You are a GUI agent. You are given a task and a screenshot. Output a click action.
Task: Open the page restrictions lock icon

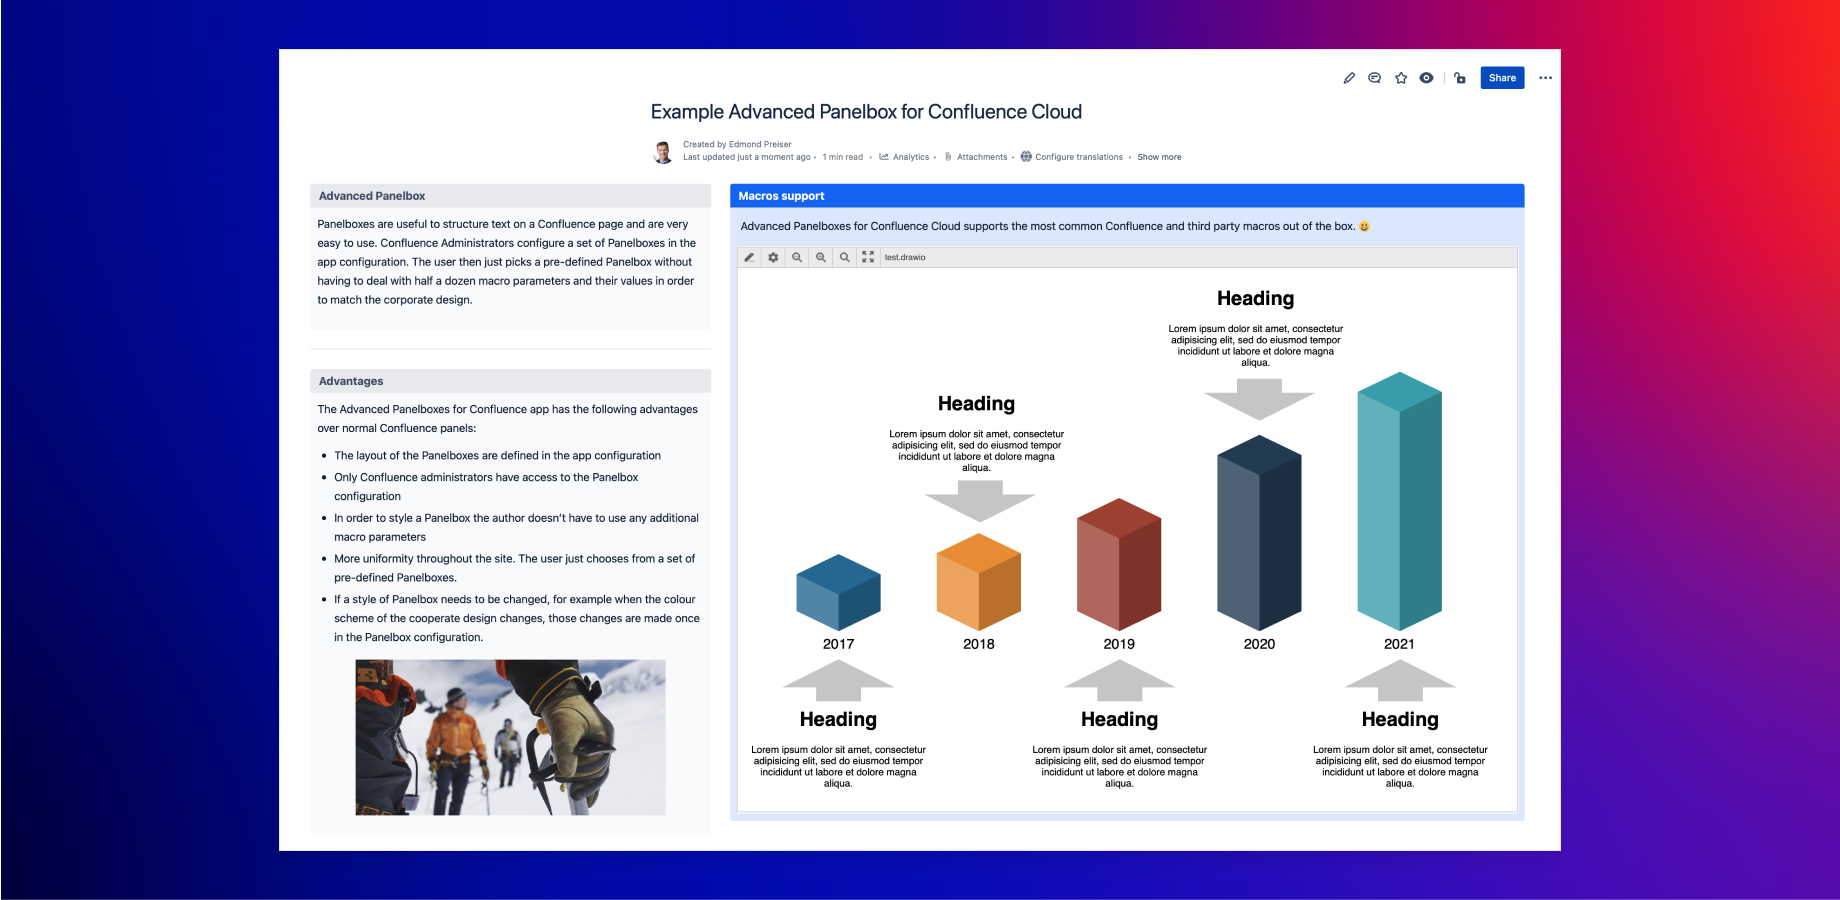coord(1460,77)
